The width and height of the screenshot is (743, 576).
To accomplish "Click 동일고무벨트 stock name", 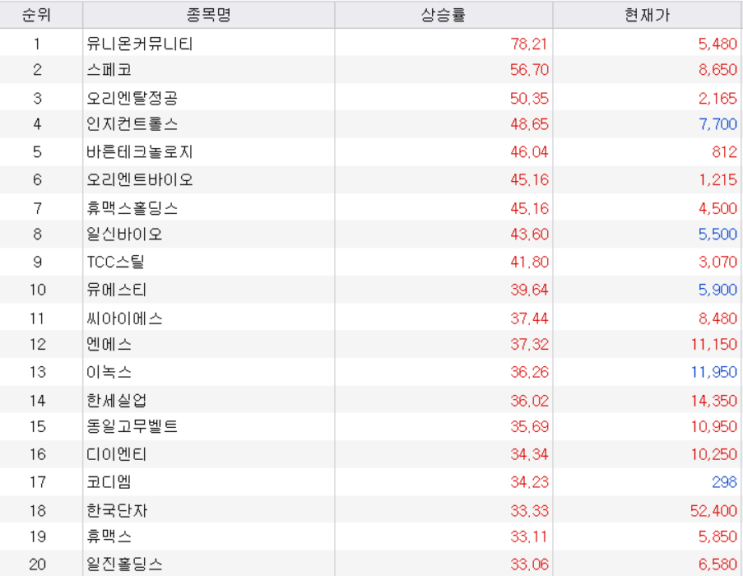I will pos(132,426).
